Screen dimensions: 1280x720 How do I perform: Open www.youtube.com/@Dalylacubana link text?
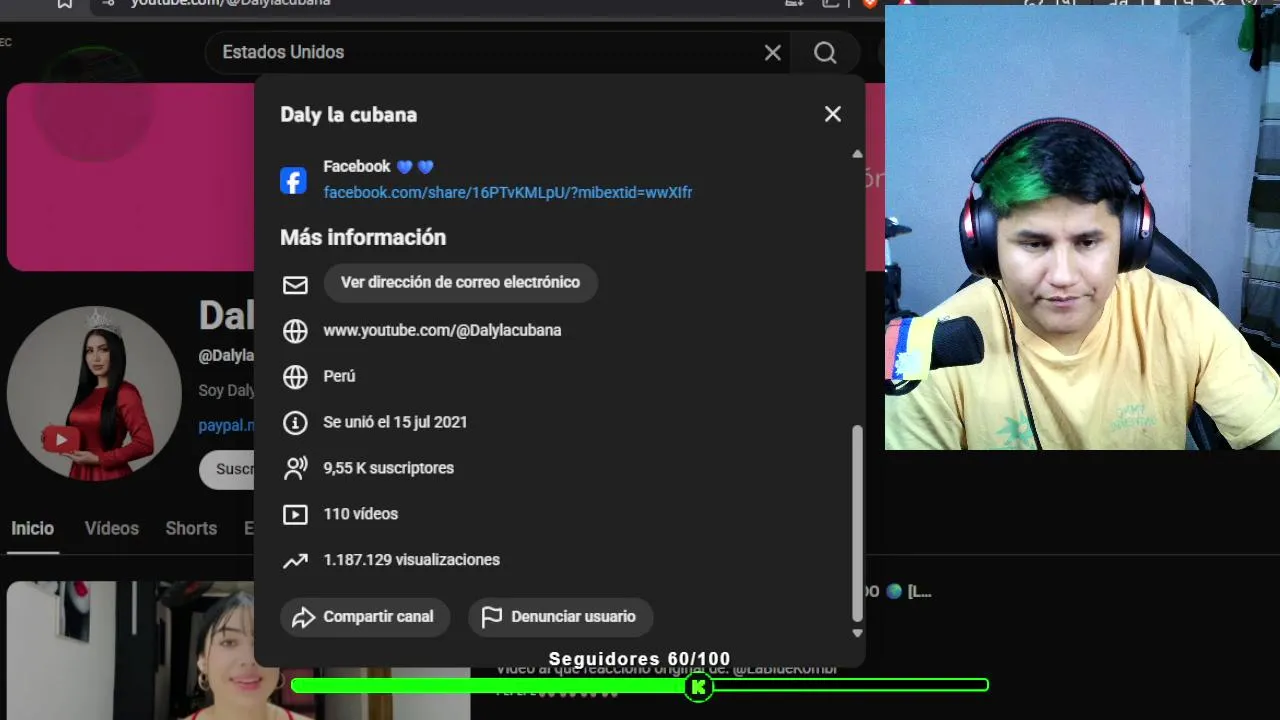(442, 330)
